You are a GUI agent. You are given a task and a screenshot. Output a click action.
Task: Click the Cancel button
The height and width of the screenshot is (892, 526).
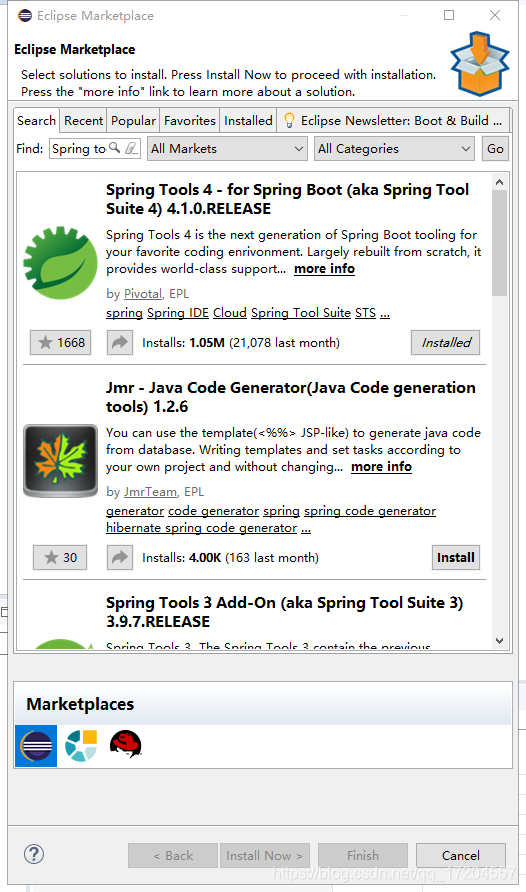(461, 856)
